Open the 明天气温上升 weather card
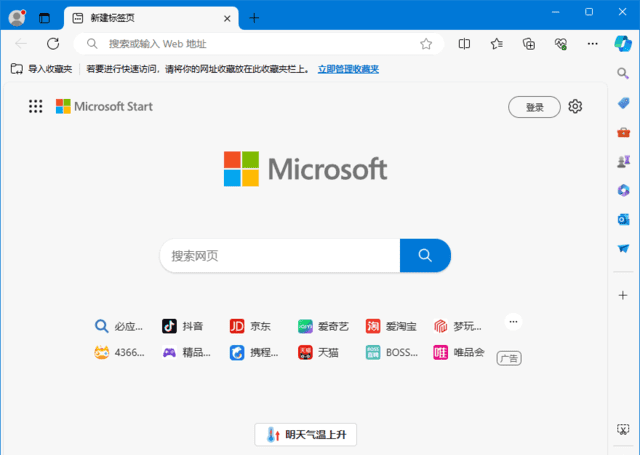The image size is (640, 455). pyautogui.click(x=306, y=435)
